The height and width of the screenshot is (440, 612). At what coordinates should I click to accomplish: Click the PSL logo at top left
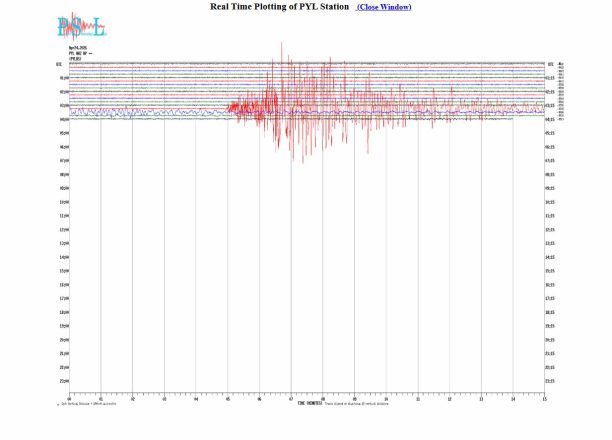tap(78, 27)
